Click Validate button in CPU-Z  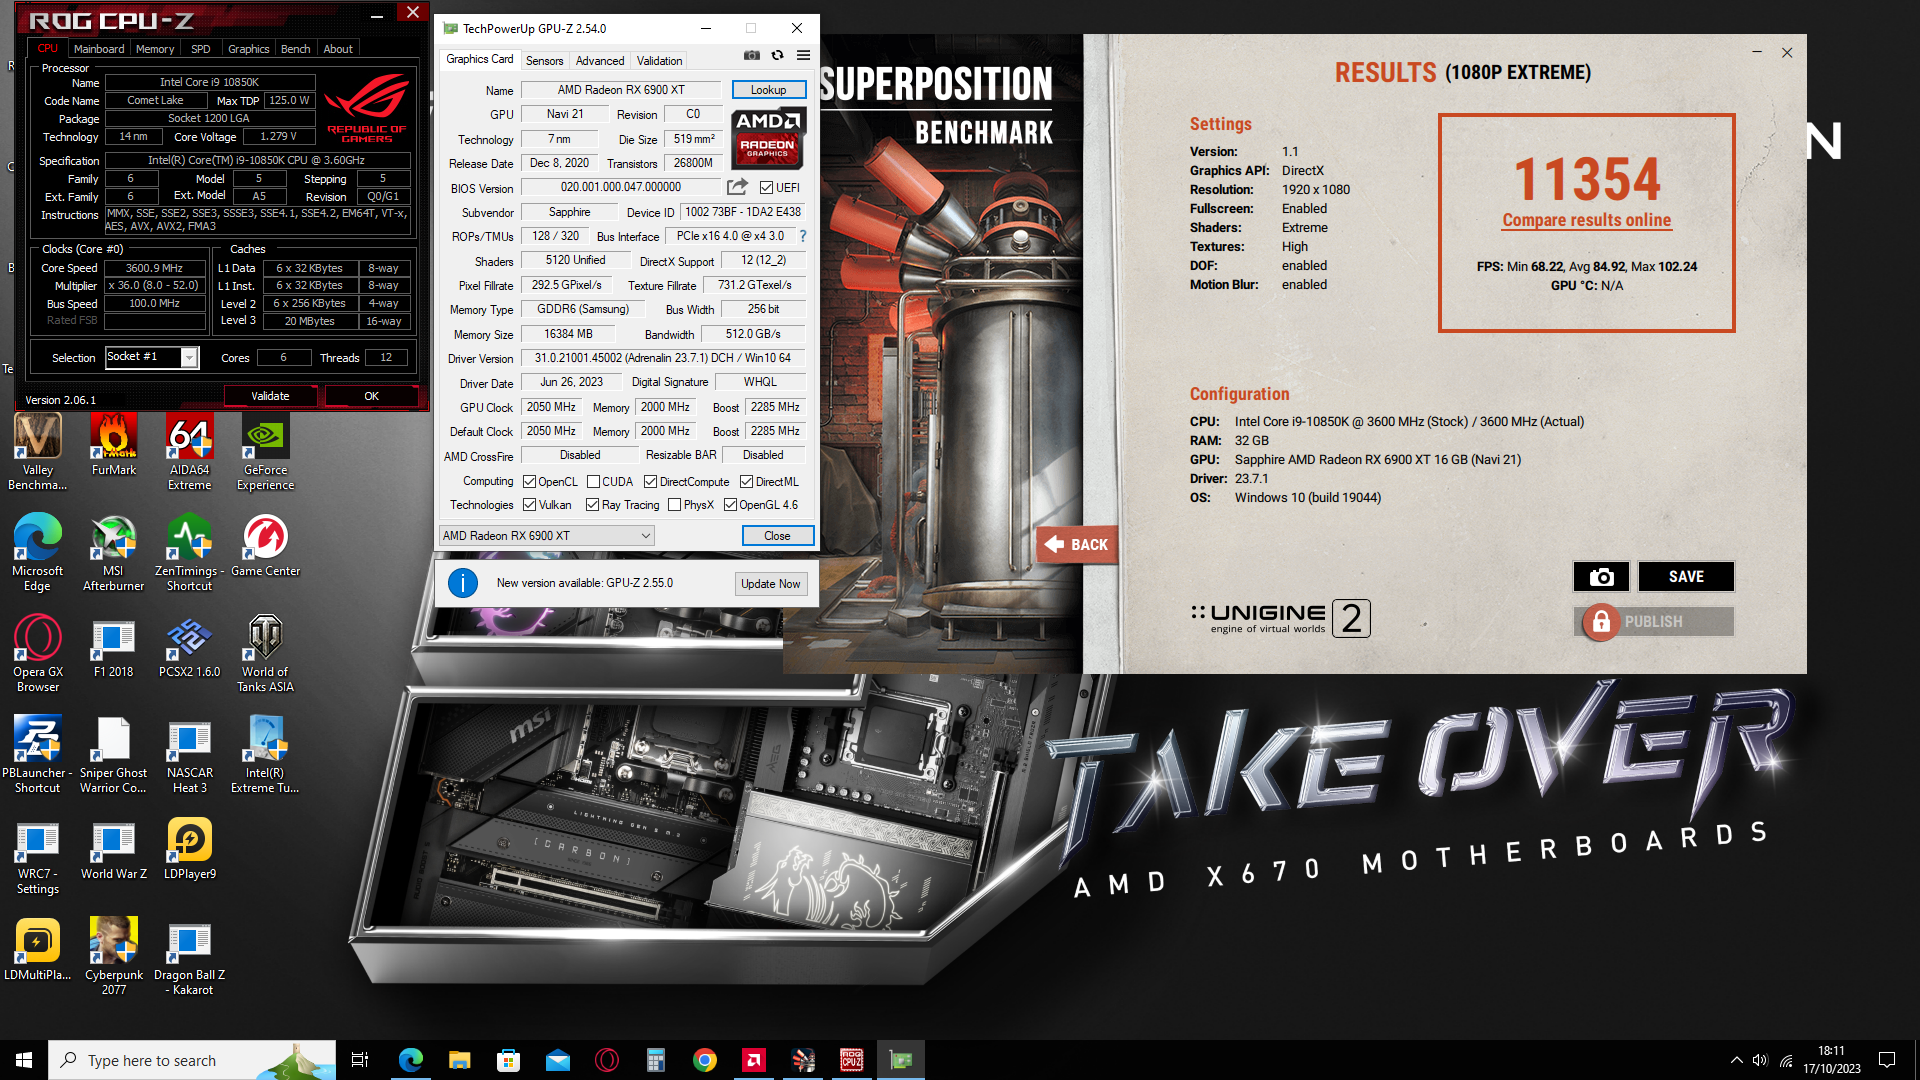(x=270, y=396)
